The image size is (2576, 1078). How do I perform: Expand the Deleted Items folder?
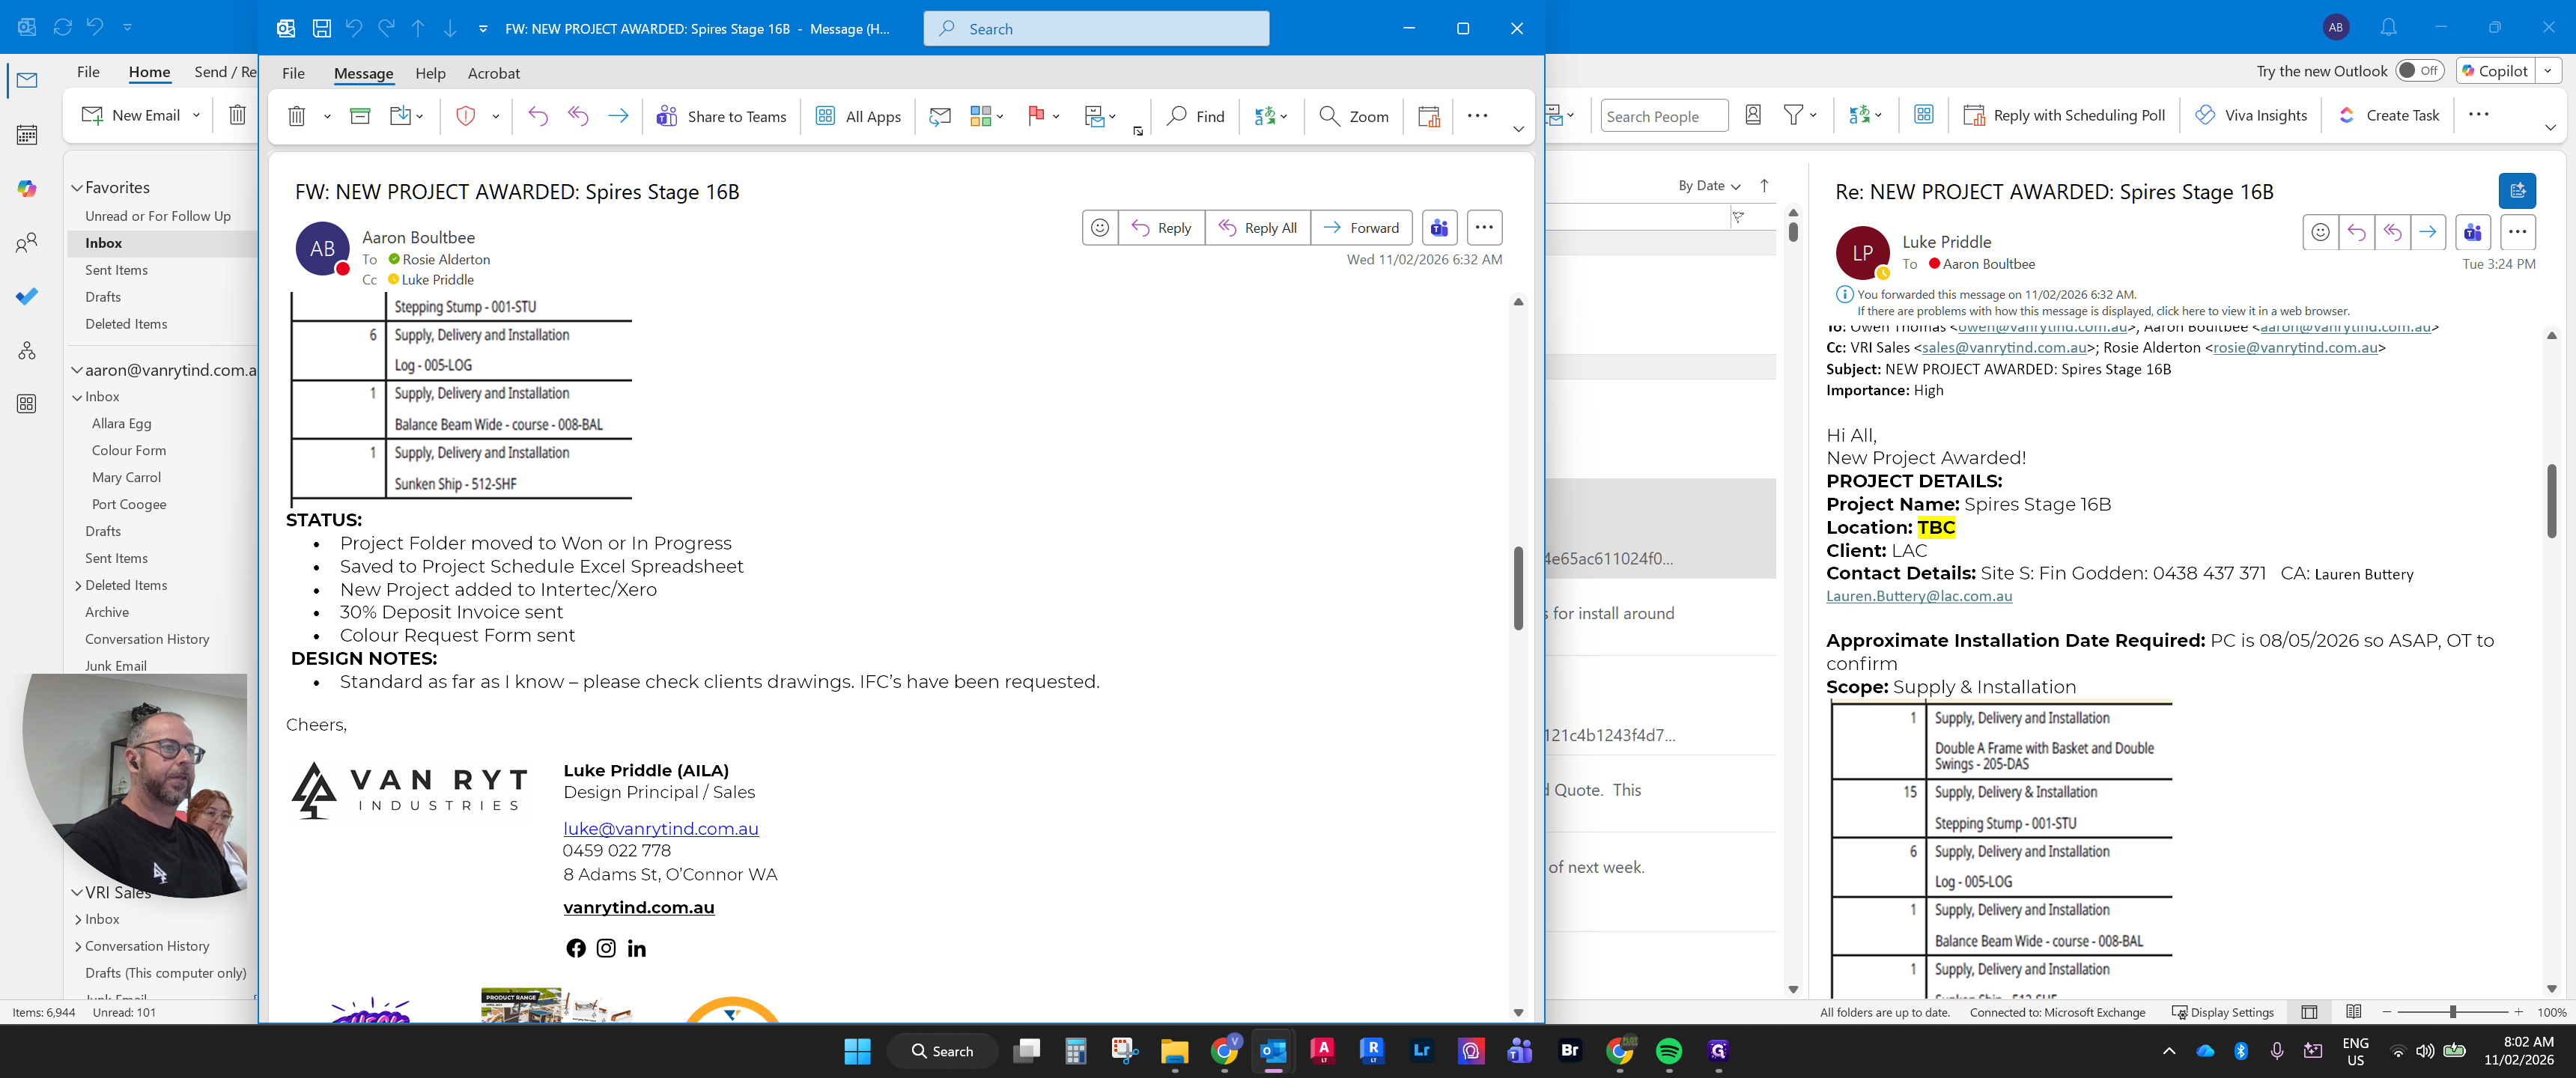78,586
